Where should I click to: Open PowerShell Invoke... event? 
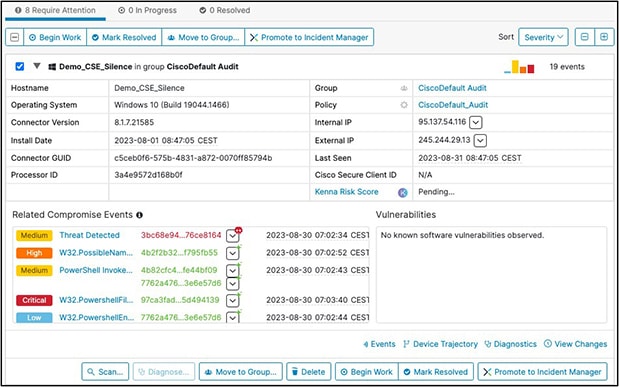pos(96,270)
